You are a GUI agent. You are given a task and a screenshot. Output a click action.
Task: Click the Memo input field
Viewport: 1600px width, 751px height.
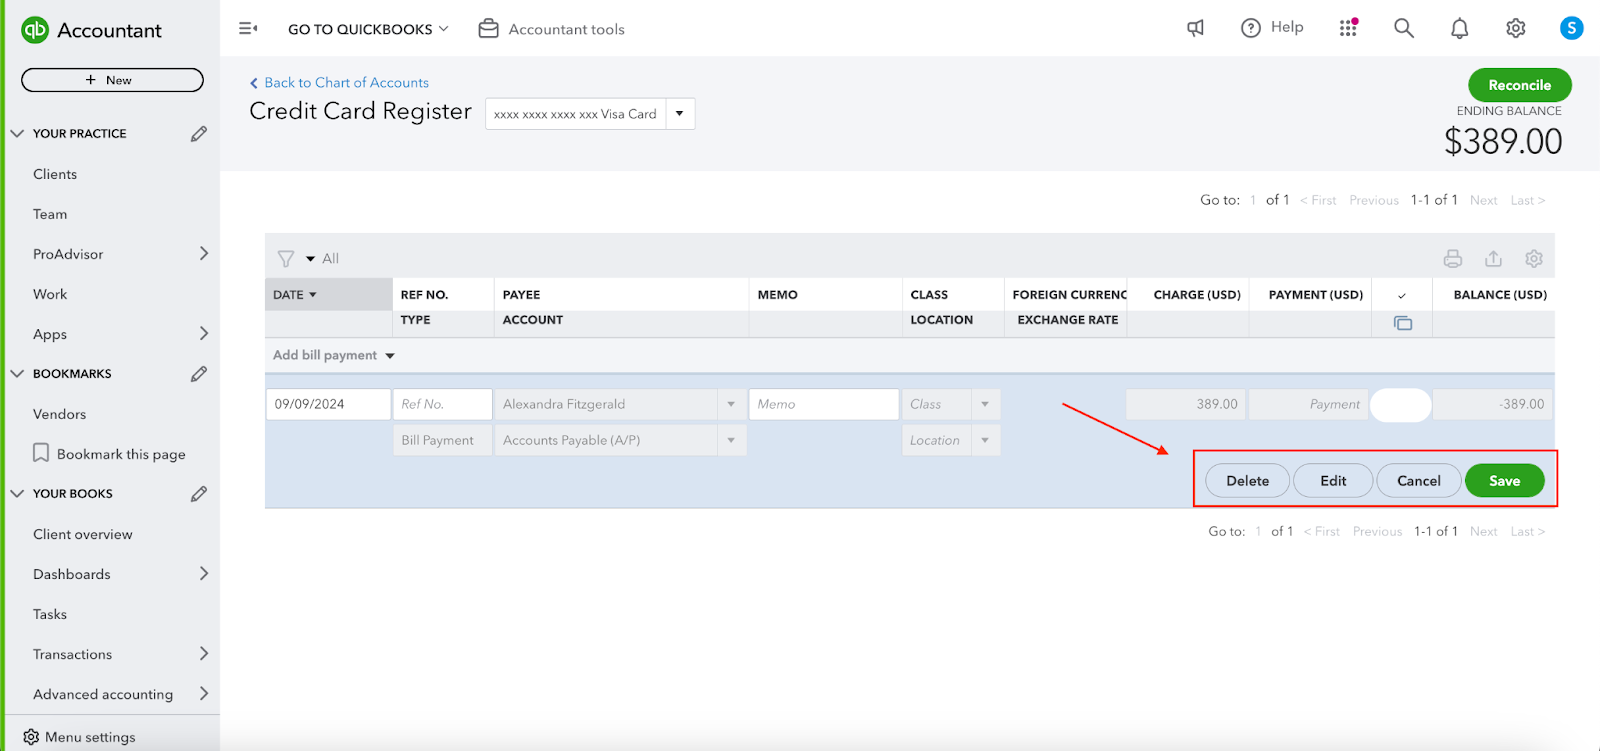[823, 404]
